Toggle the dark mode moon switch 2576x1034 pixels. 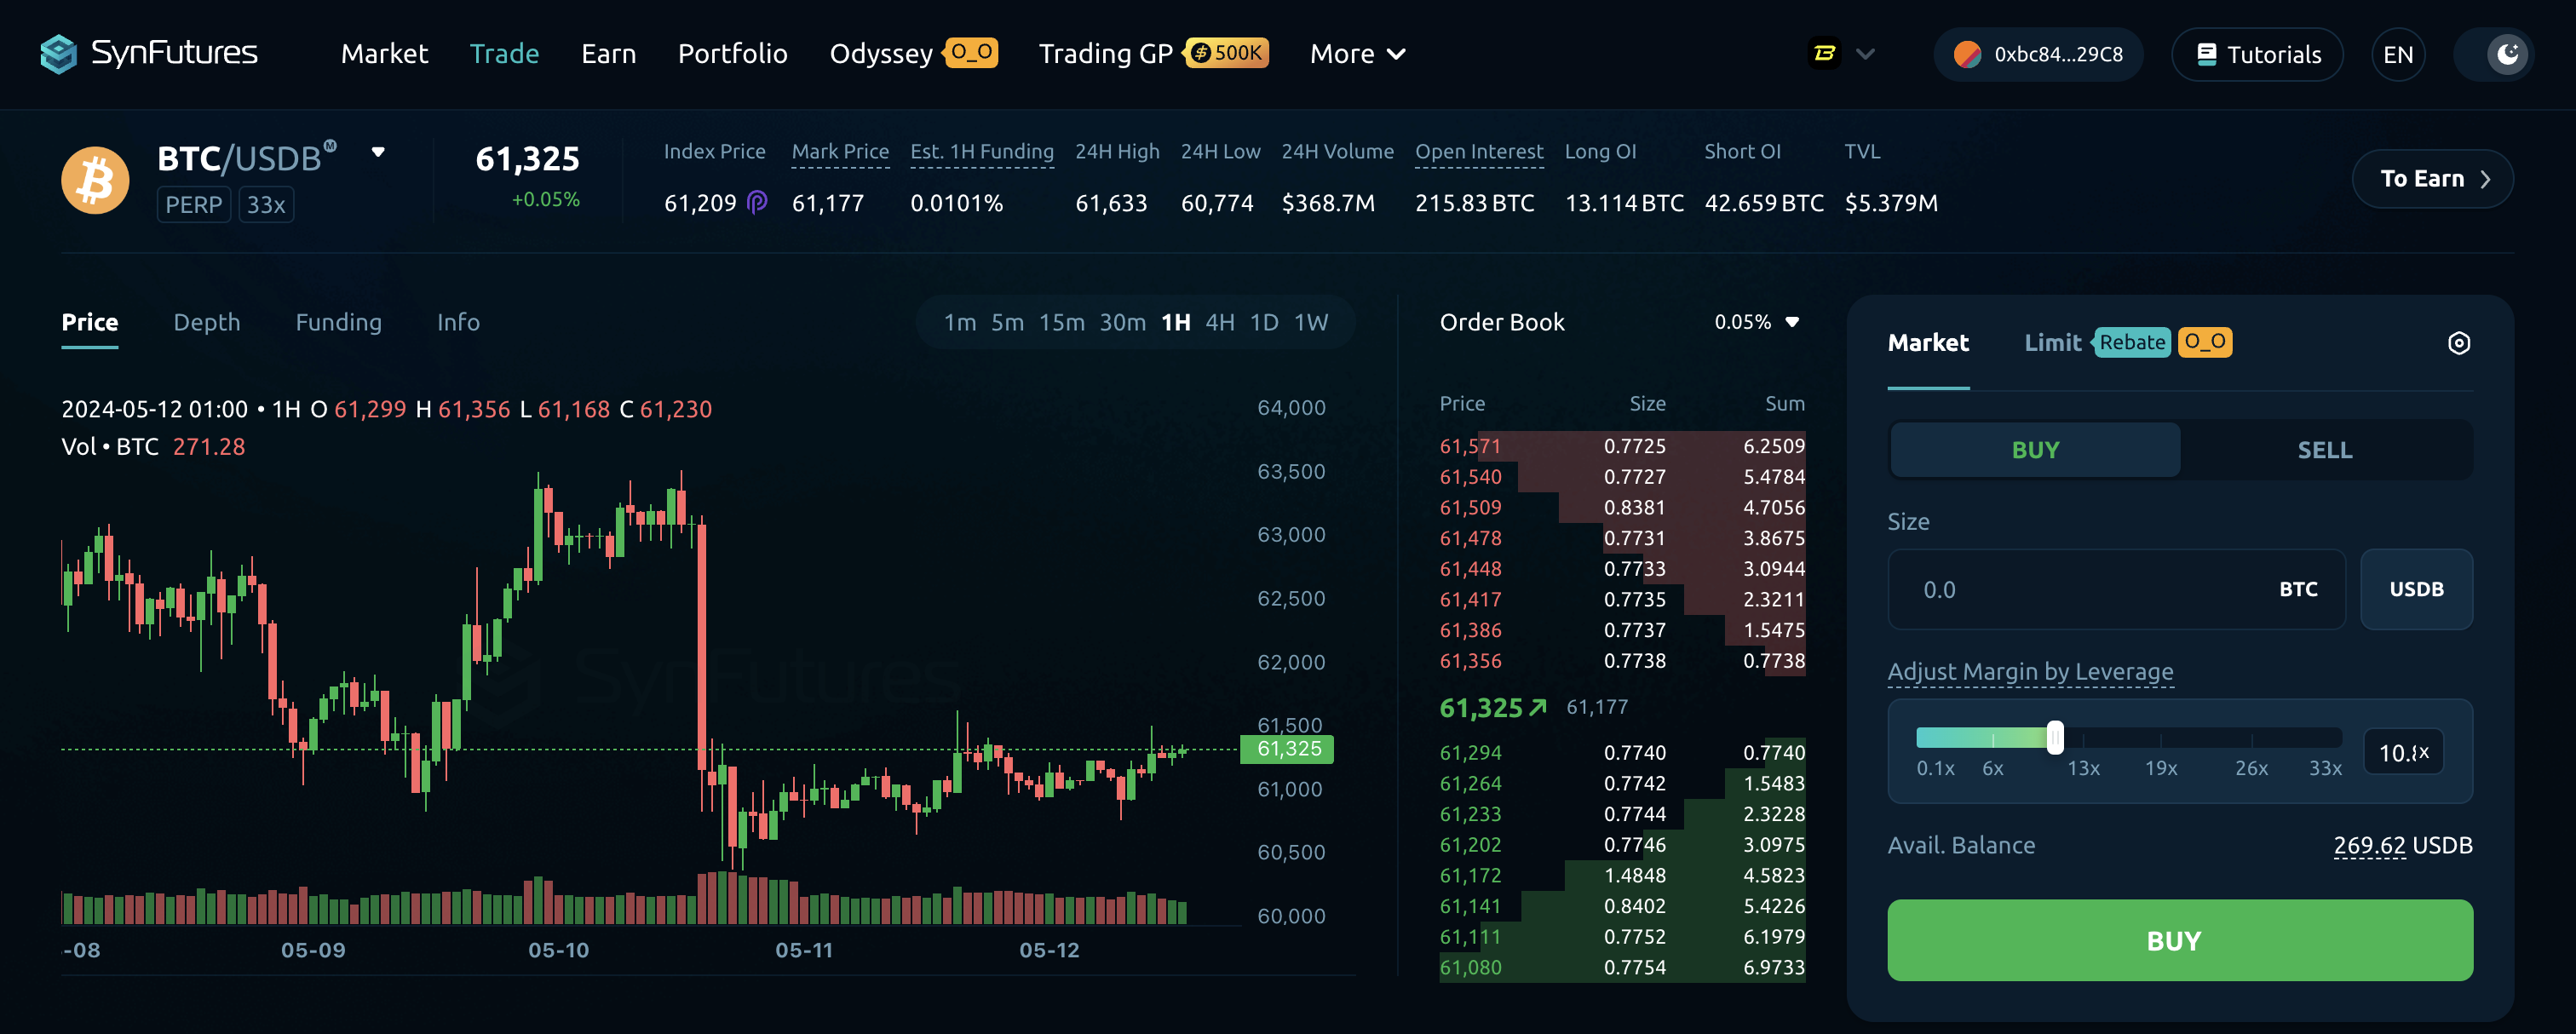pyautogui.click(x=2507, y=55)
